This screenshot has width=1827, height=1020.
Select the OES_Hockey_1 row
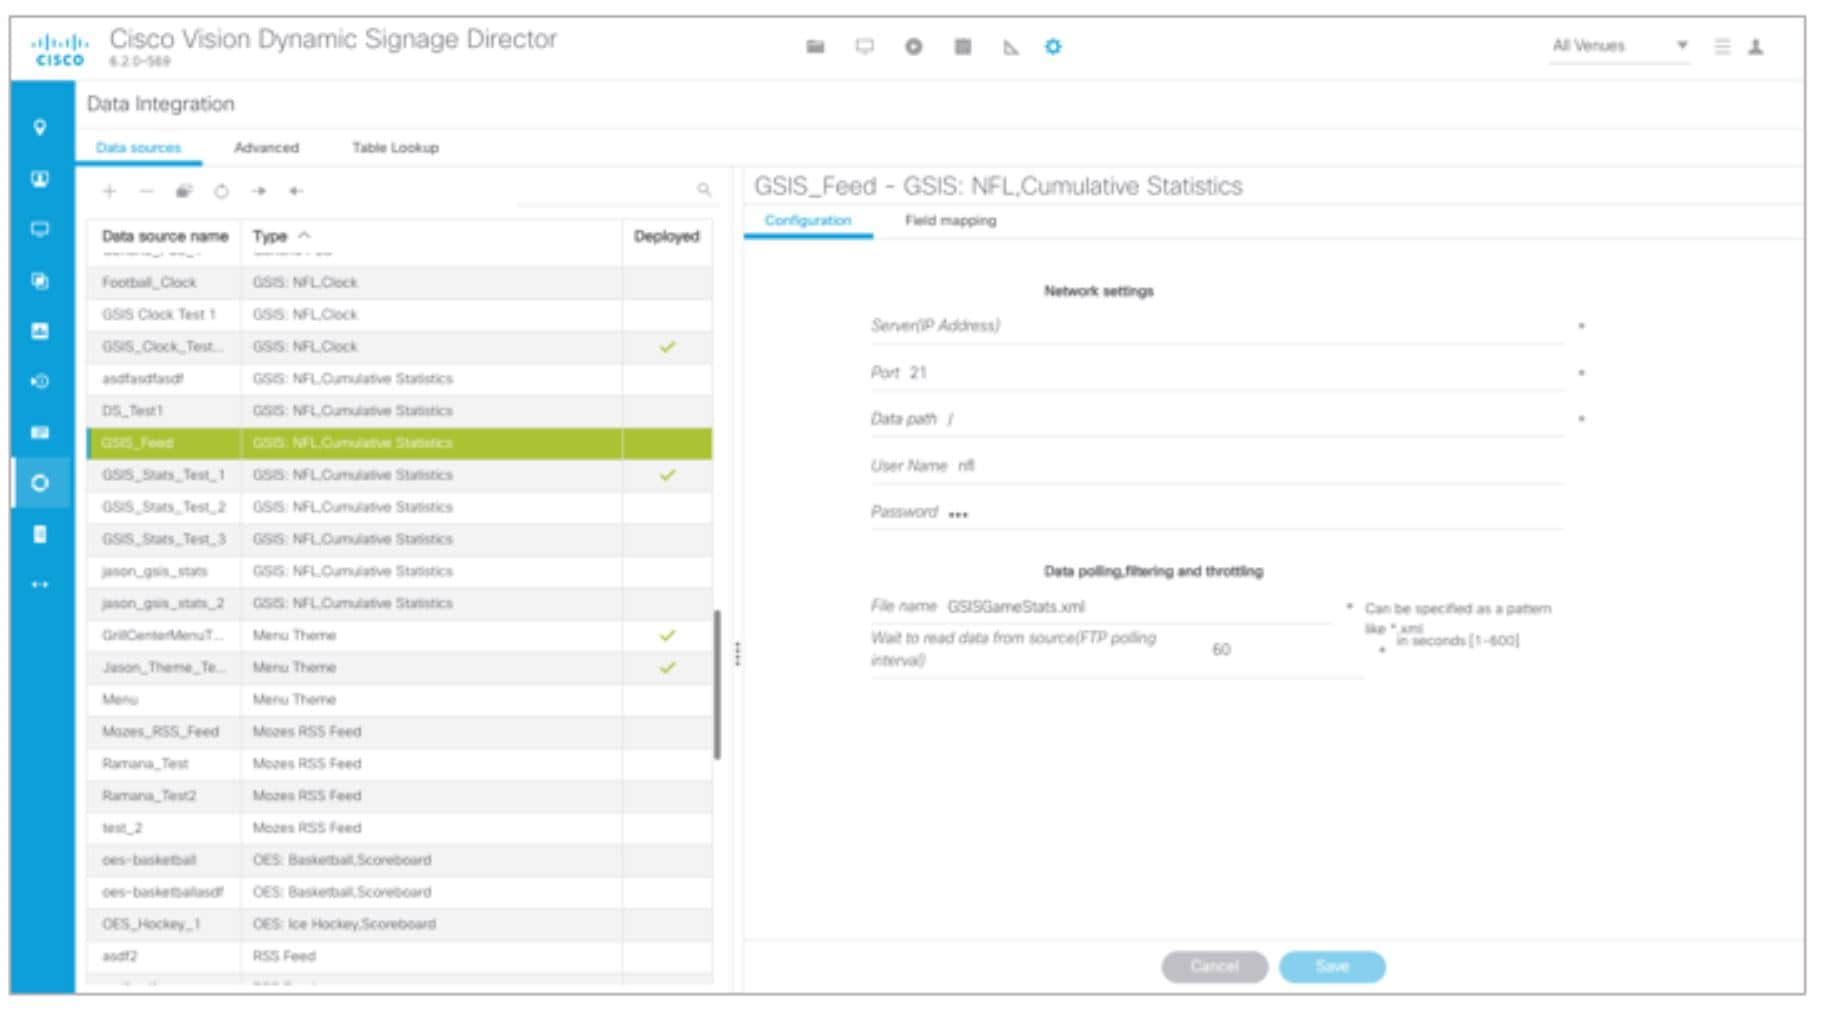point(400,924)
